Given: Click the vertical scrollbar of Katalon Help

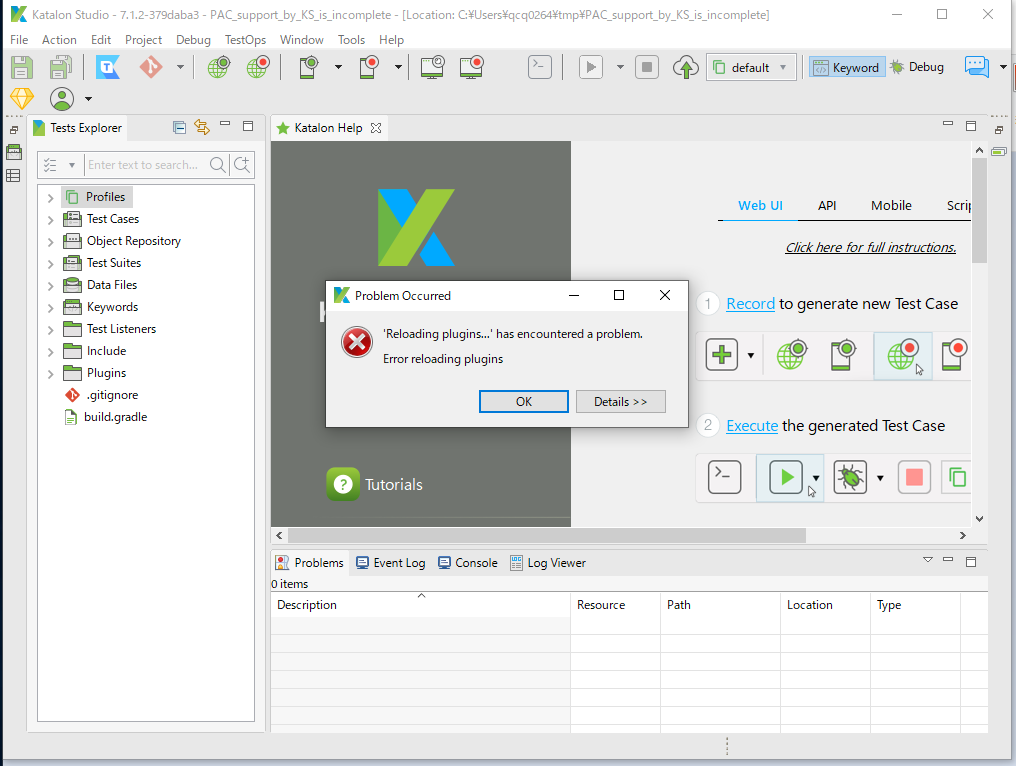Looking at the screenshot, I should point(979,211).
